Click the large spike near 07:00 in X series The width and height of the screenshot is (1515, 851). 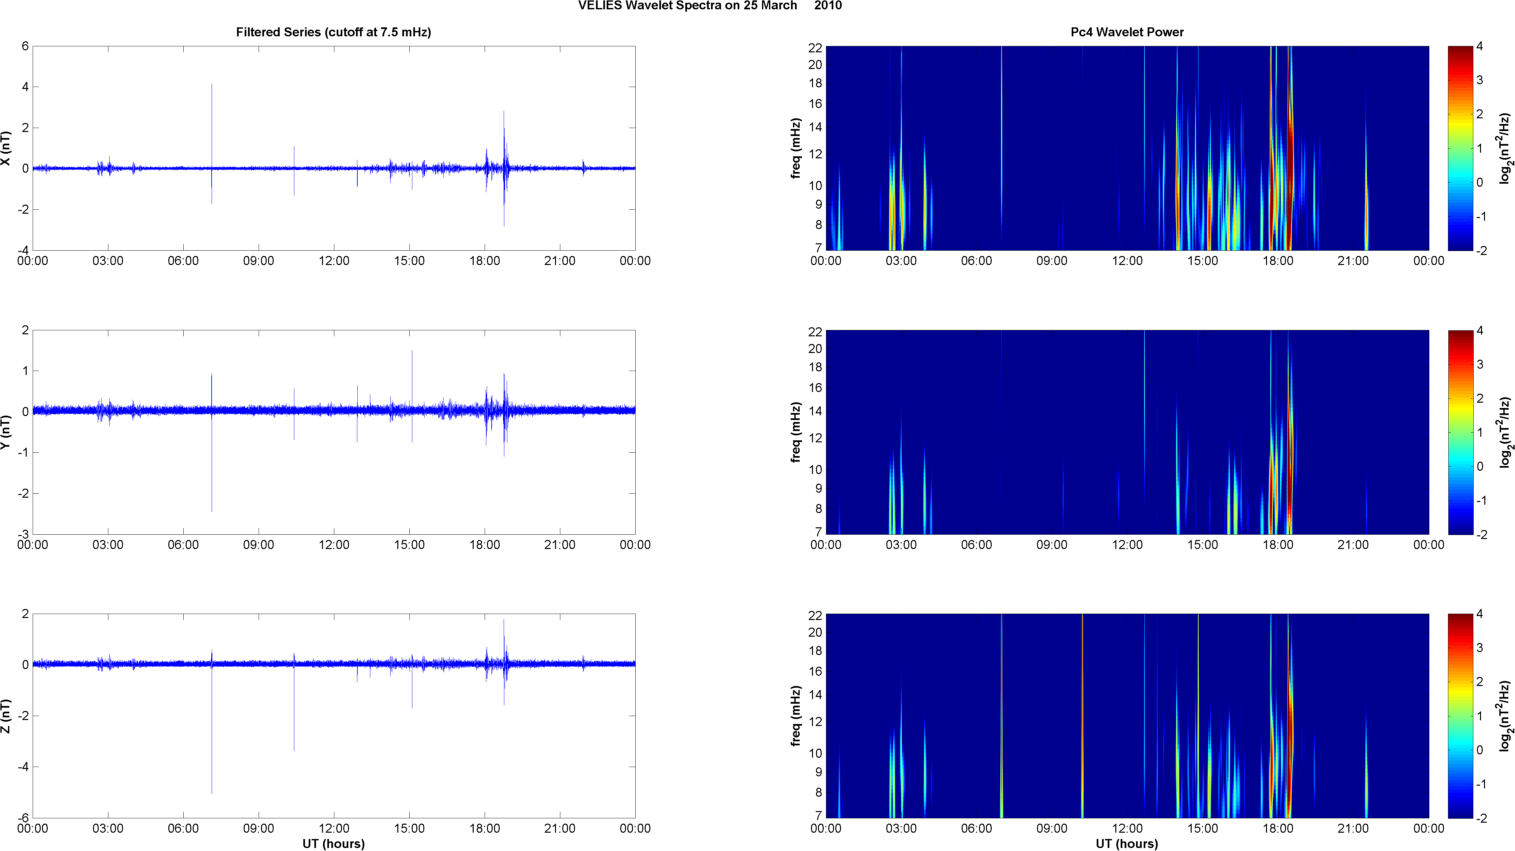point(211,125)
